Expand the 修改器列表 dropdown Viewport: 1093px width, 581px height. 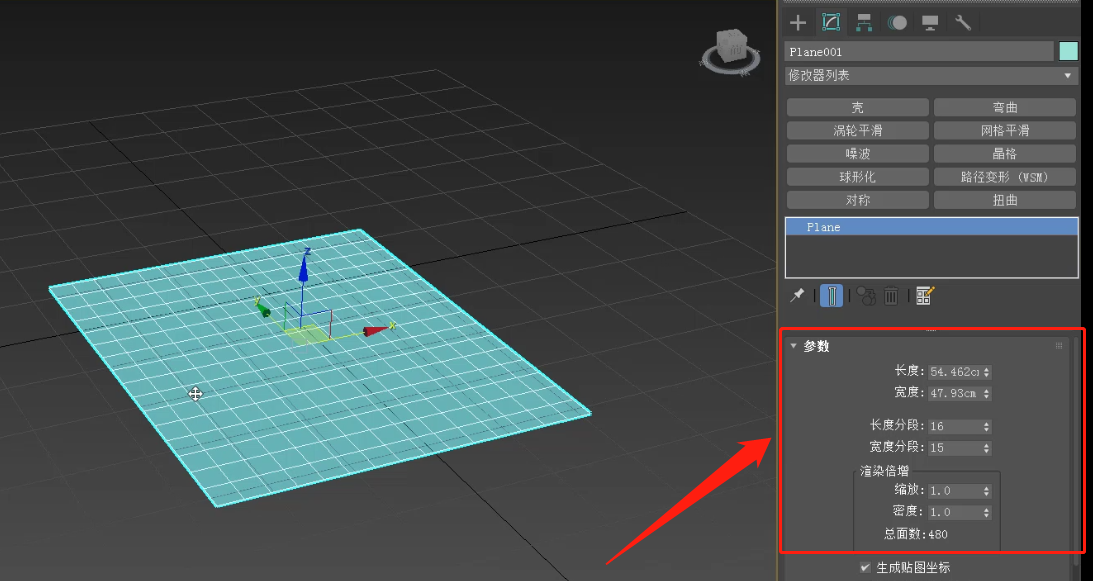(931, 75)
